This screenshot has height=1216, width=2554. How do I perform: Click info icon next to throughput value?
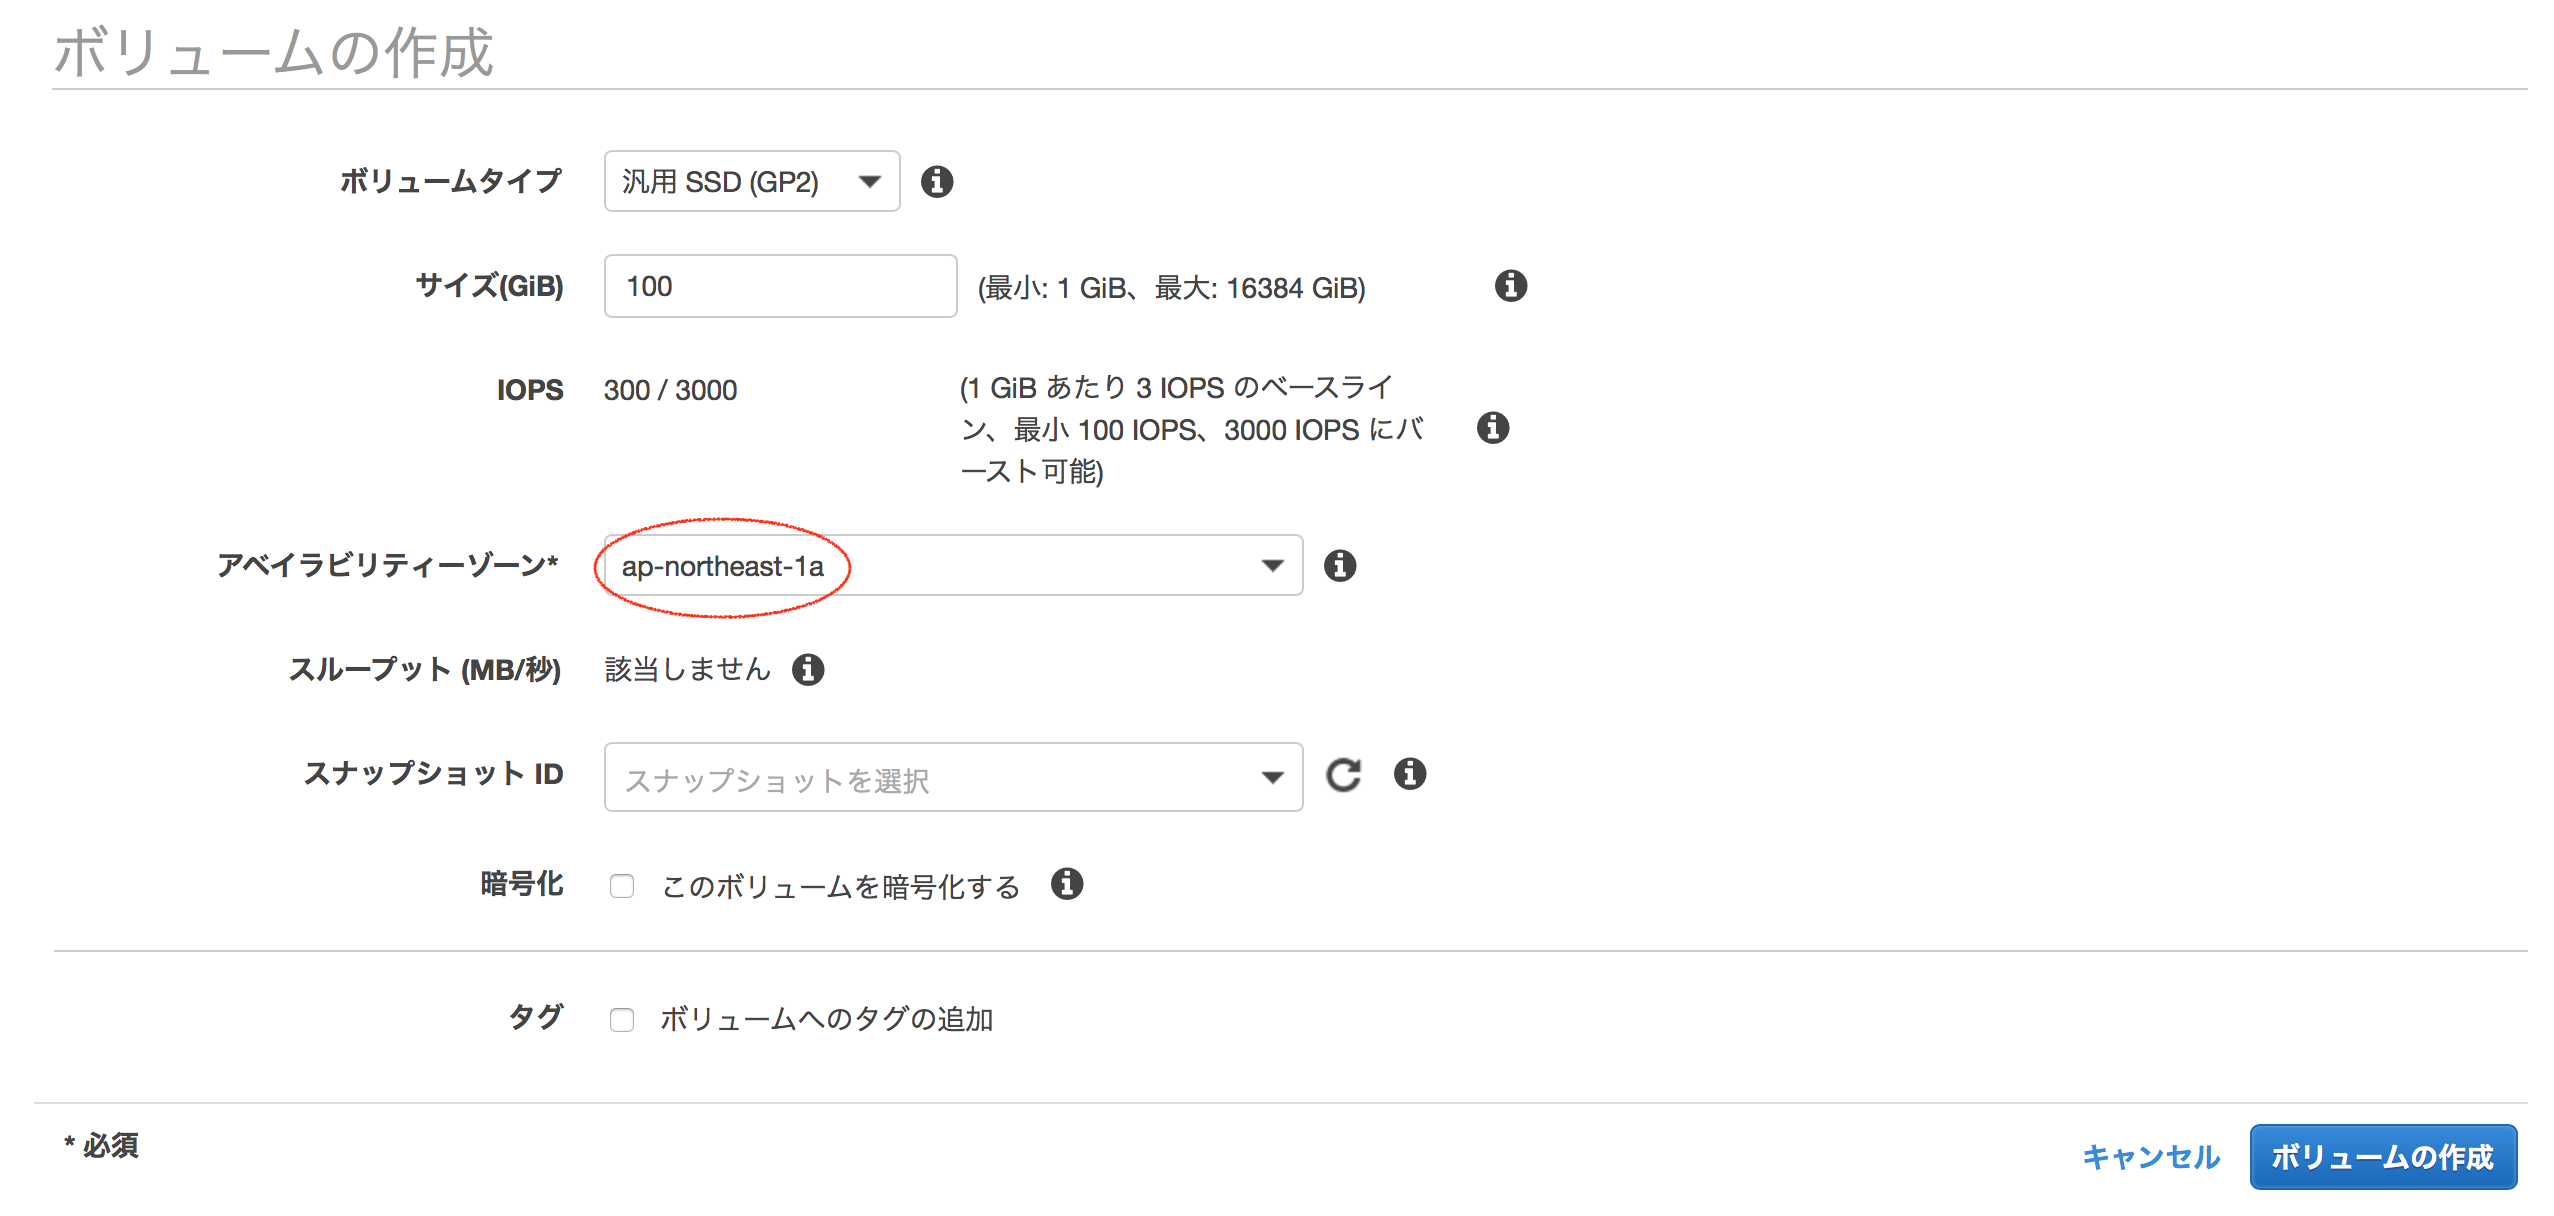click(x=808, y=669)
